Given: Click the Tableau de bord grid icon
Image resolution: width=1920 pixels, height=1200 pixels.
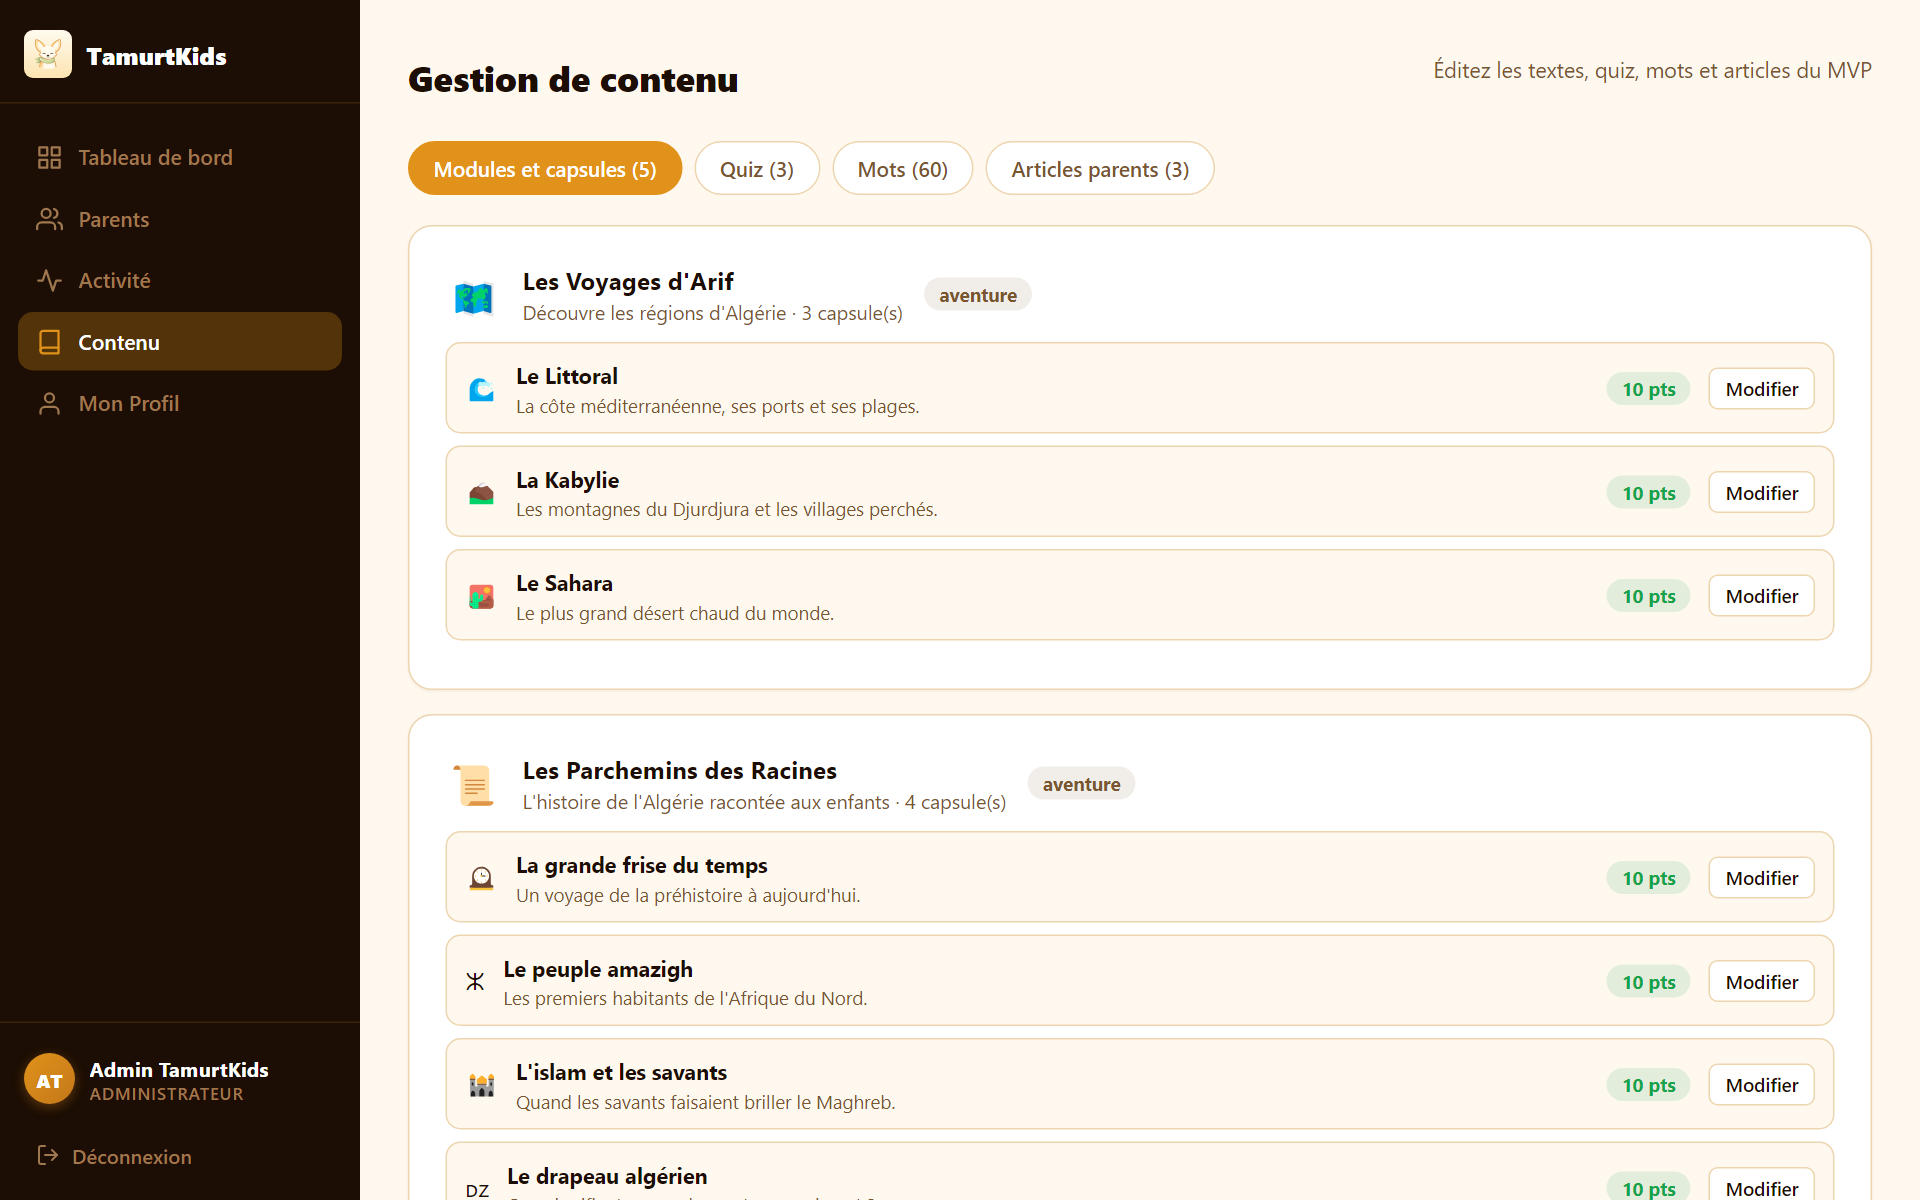Looking at the screenshot, I should click(49, 158).
